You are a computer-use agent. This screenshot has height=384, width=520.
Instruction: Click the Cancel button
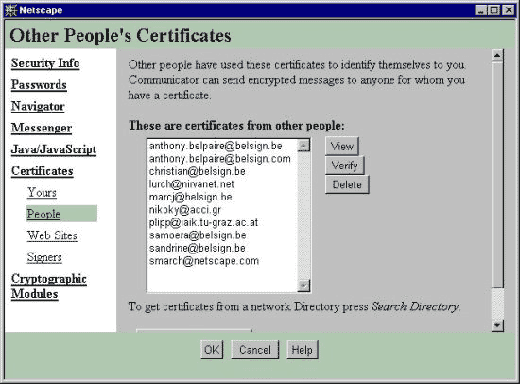[255, 350]
